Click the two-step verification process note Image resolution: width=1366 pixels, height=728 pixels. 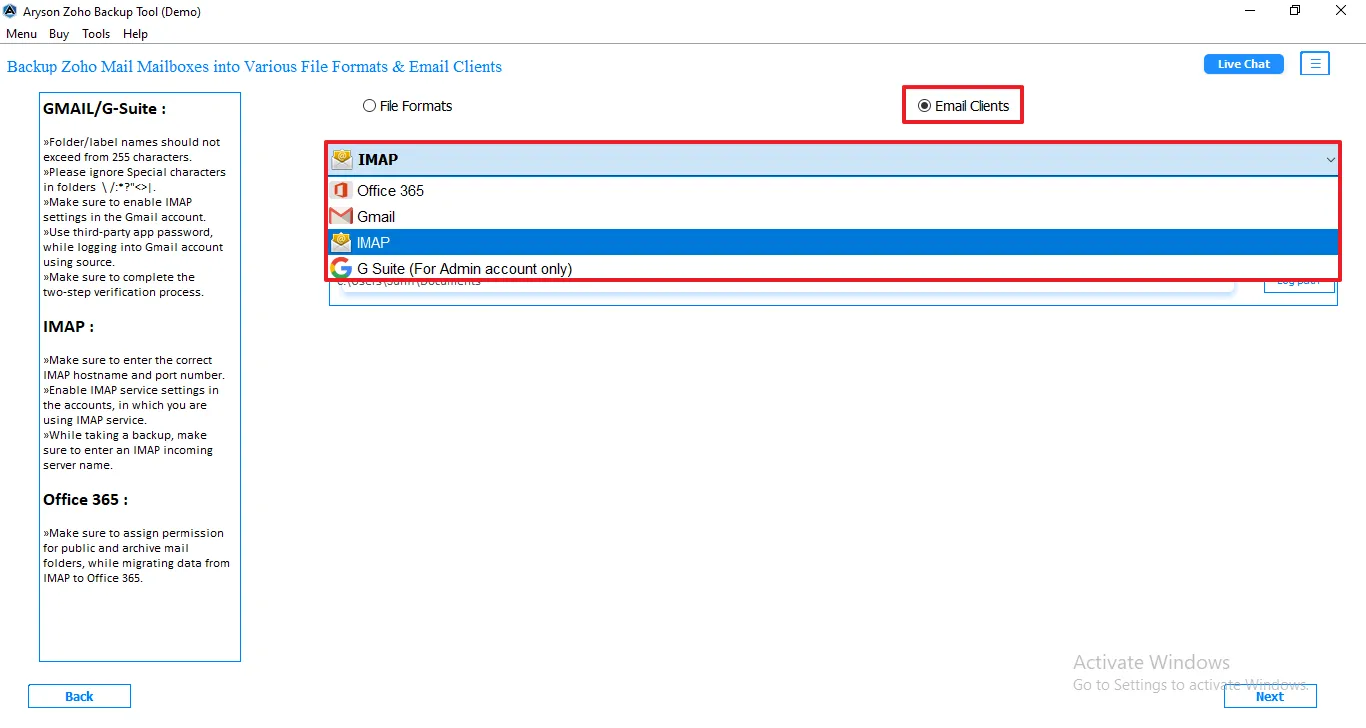(123, 285)
